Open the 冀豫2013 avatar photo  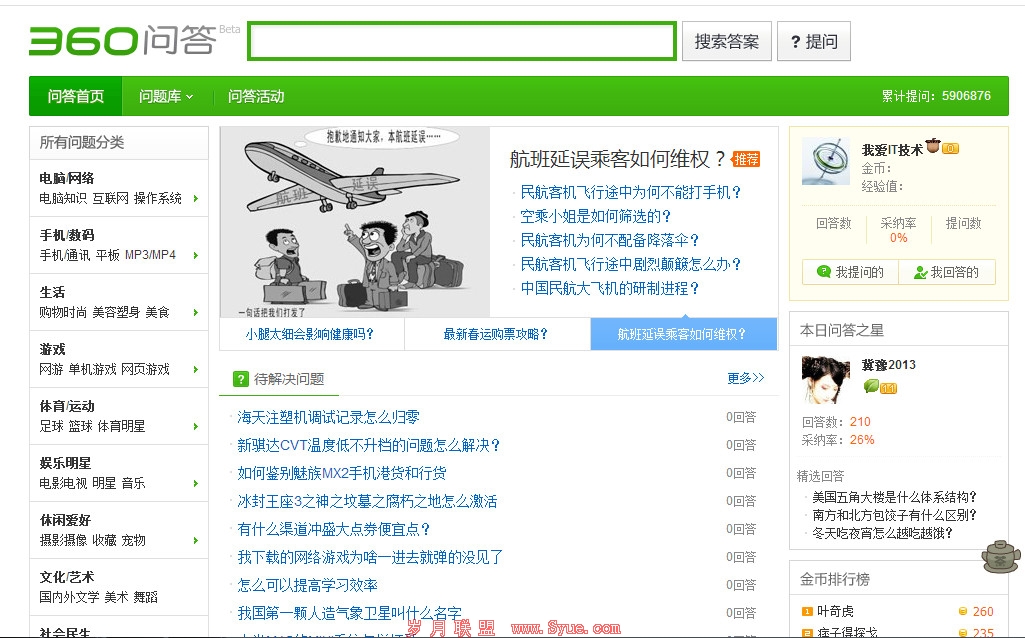coord(826,379)
